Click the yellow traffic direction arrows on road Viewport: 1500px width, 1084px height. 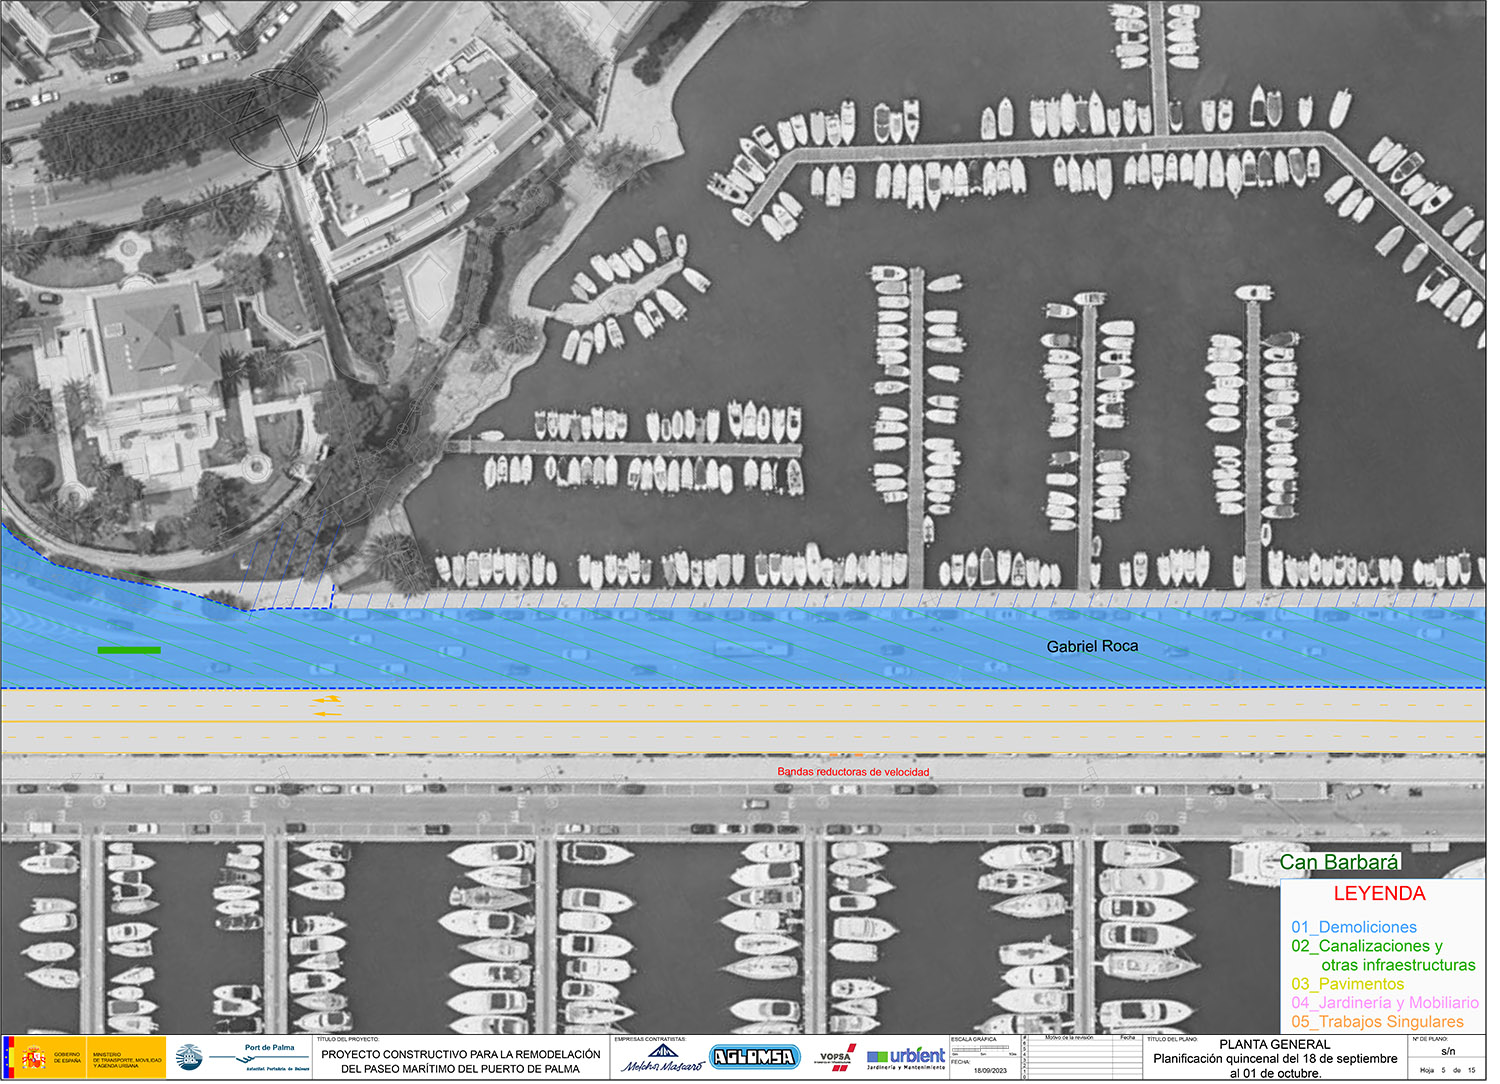point(326,706)
